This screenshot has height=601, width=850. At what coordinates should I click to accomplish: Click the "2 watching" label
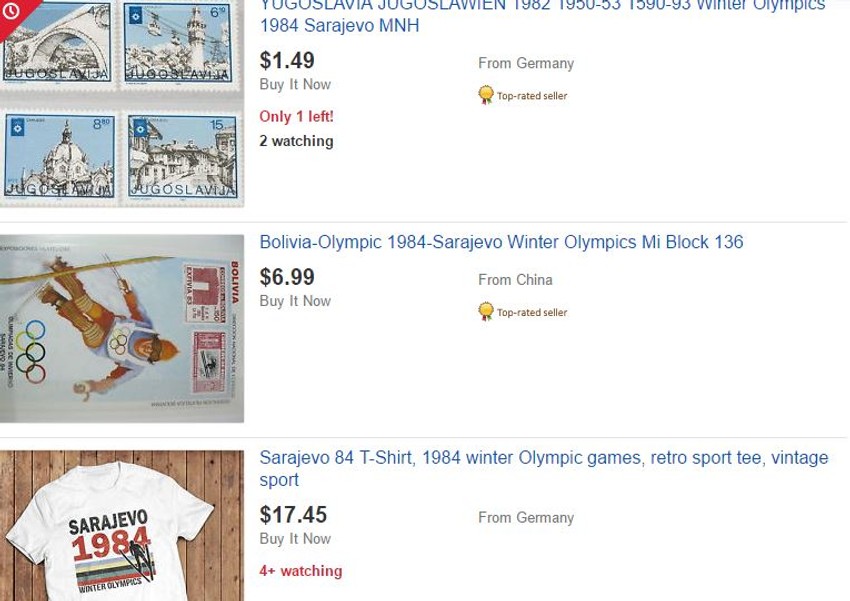pyautogui.click(x=296, y=141)
